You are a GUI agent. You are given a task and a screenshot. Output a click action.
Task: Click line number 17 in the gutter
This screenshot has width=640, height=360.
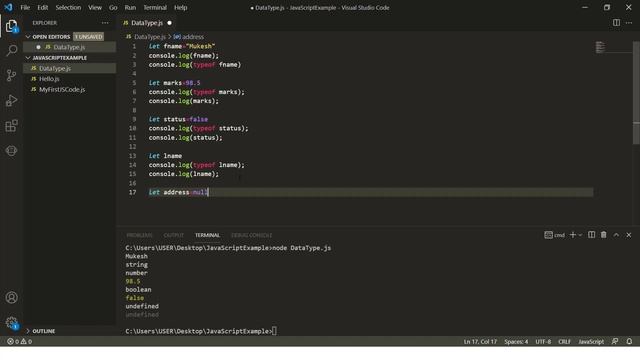133,192
